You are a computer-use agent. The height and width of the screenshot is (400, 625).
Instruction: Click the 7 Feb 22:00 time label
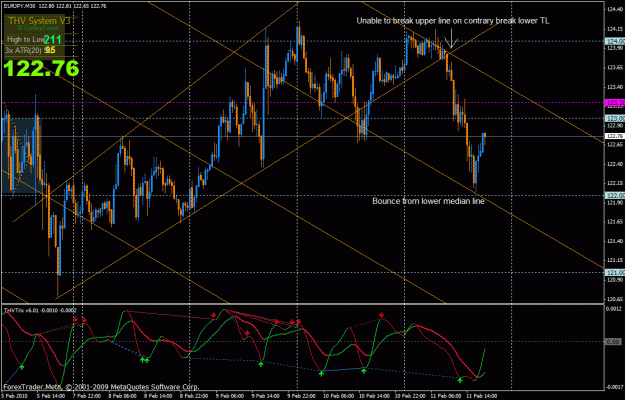(x=87, y=396)
